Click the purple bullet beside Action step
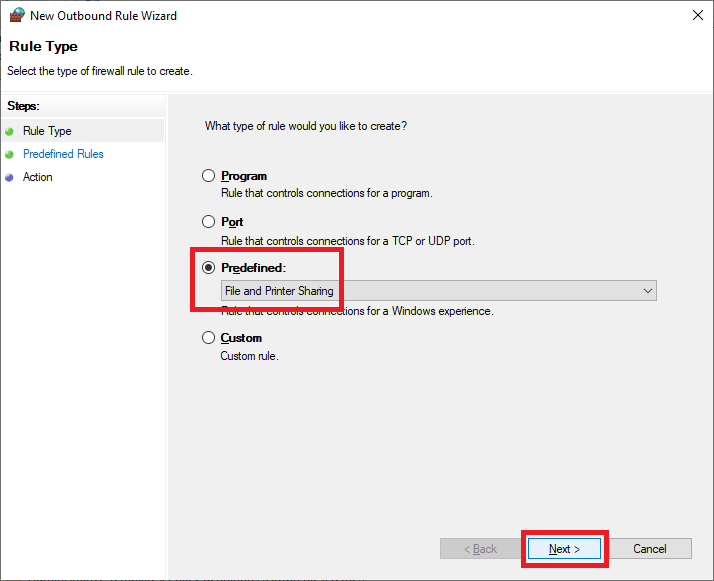This screenshot has height=581, width=714. (x=9, y=177)
